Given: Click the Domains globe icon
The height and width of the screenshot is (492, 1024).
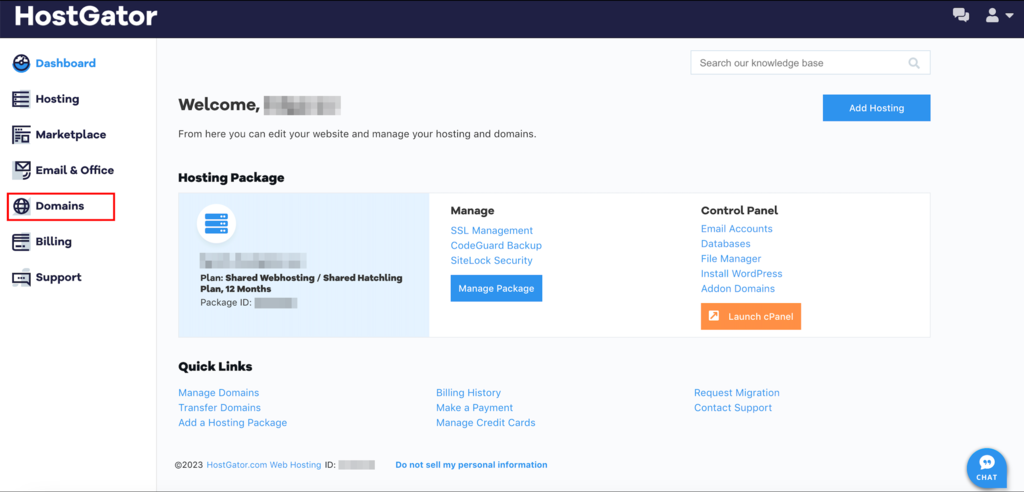Looking at the screenshot, I should [x=21, y=206].
